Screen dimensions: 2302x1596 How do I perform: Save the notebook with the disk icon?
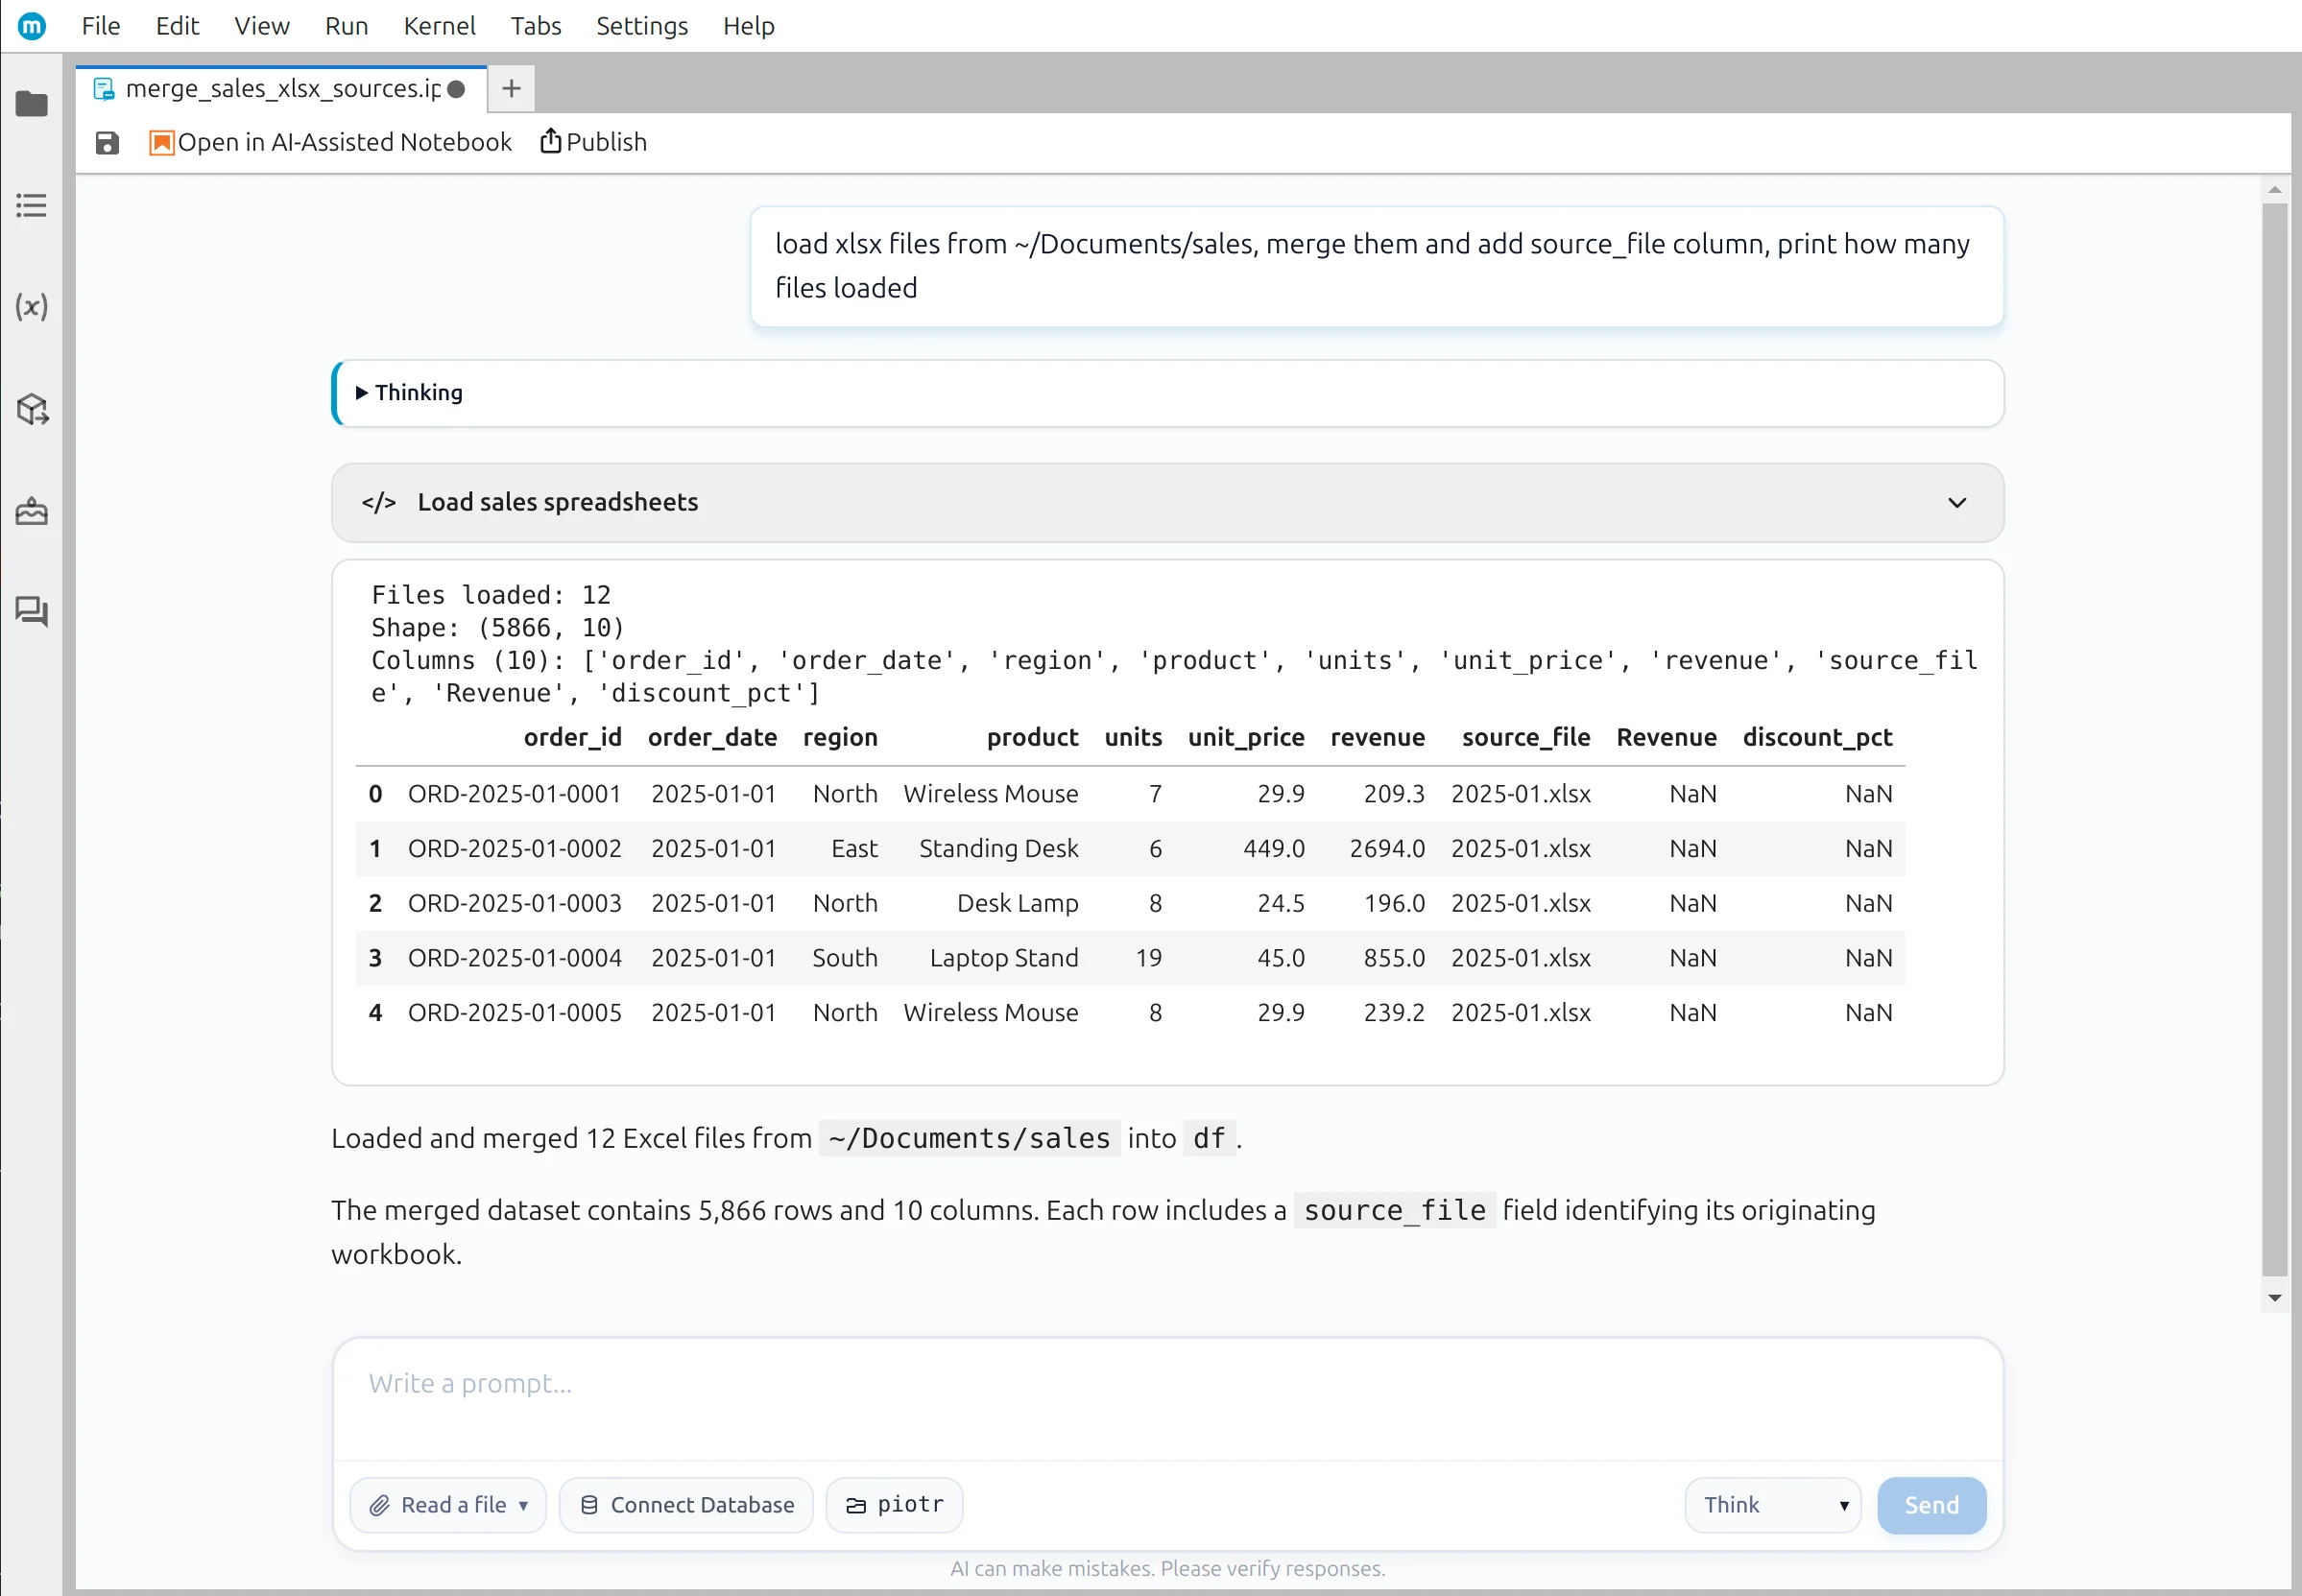click(107, 143)
